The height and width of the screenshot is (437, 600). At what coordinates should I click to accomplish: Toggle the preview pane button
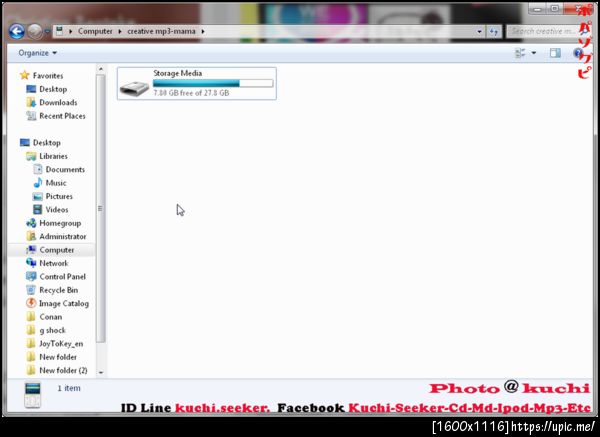[555, 53]
